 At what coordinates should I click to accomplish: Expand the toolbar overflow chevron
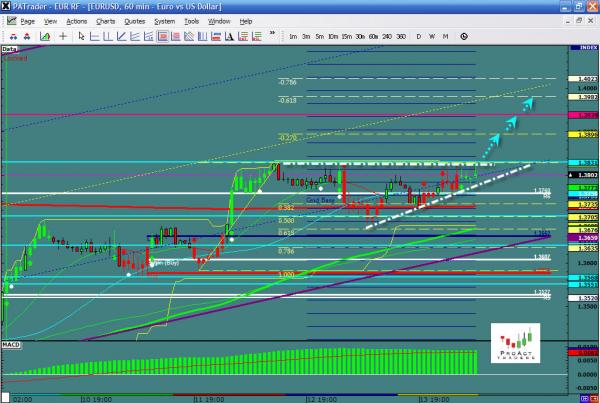pyautogui.click(x=272, y=33)
